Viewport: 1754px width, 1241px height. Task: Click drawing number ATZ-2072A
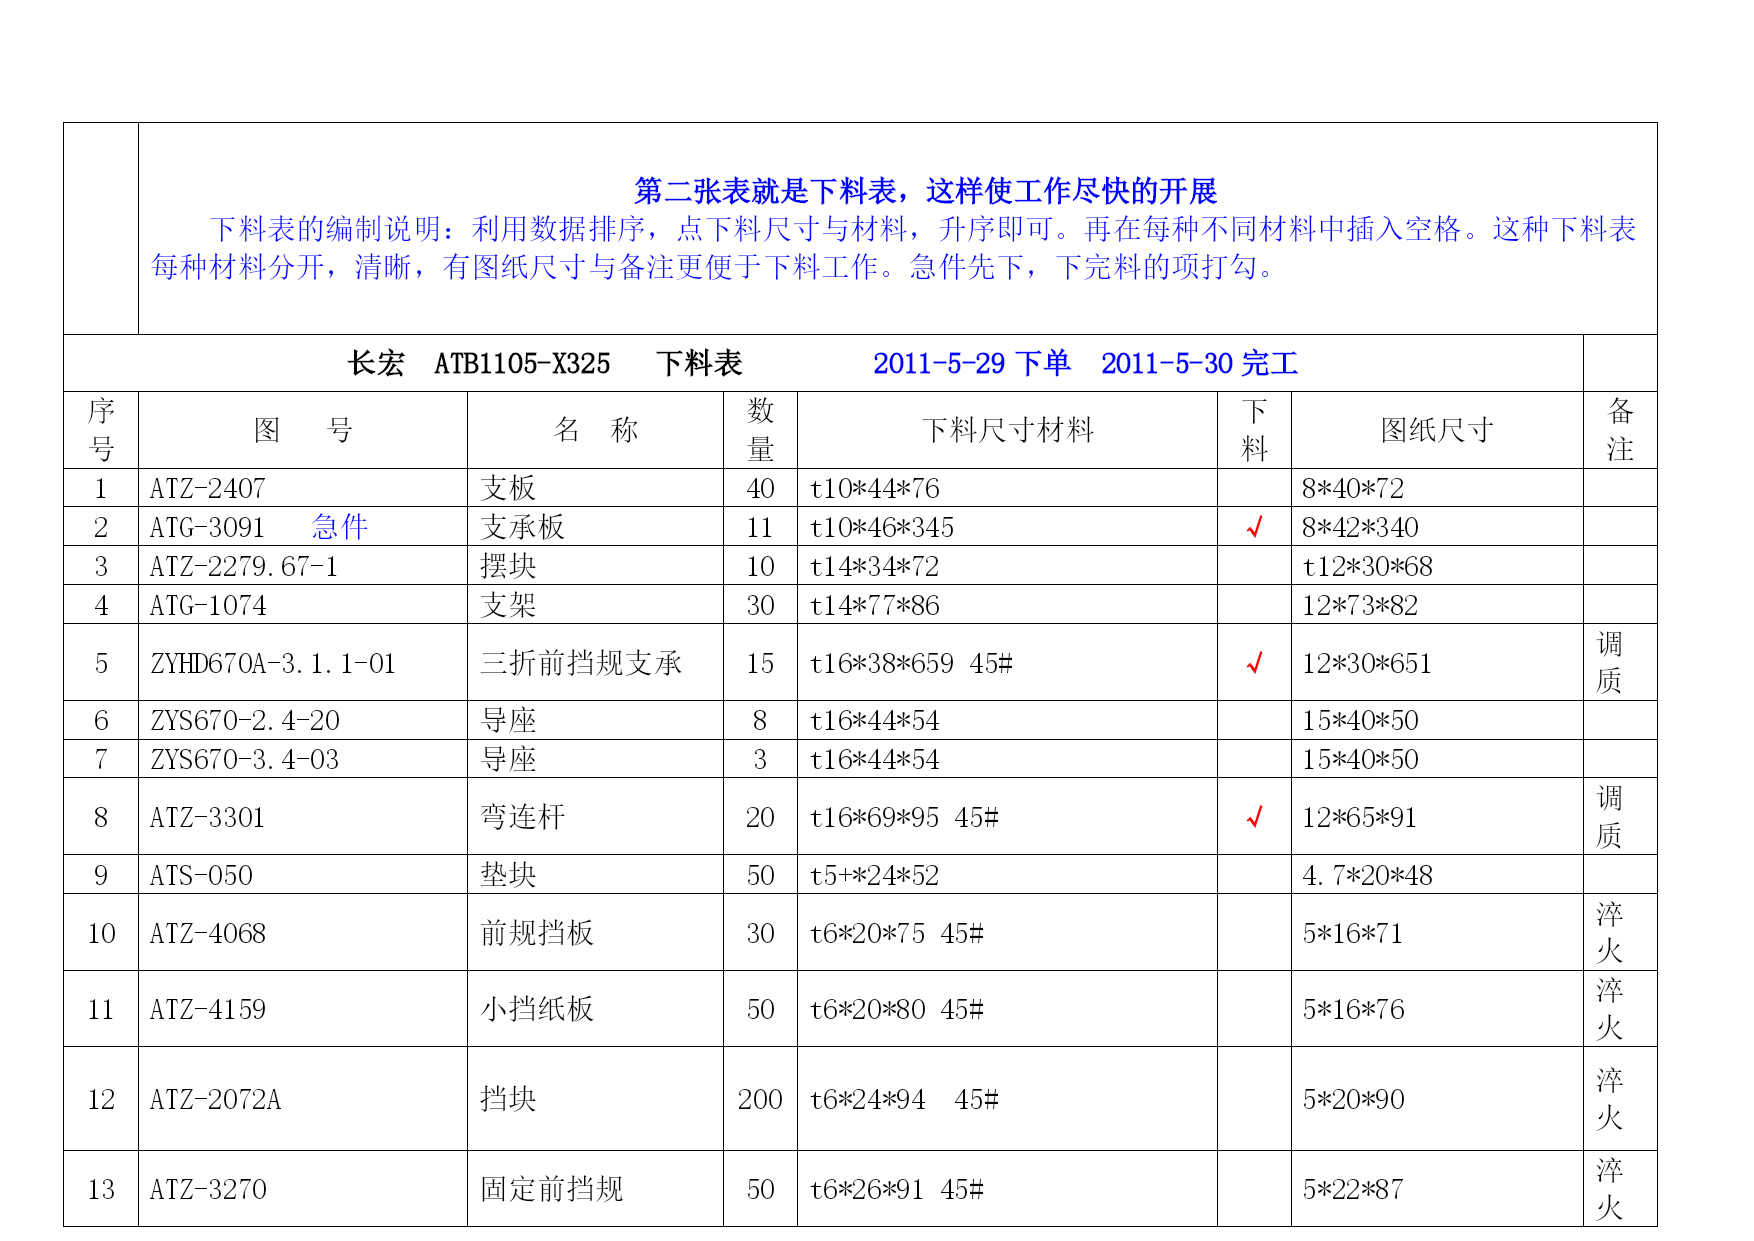pos(215,1100)
